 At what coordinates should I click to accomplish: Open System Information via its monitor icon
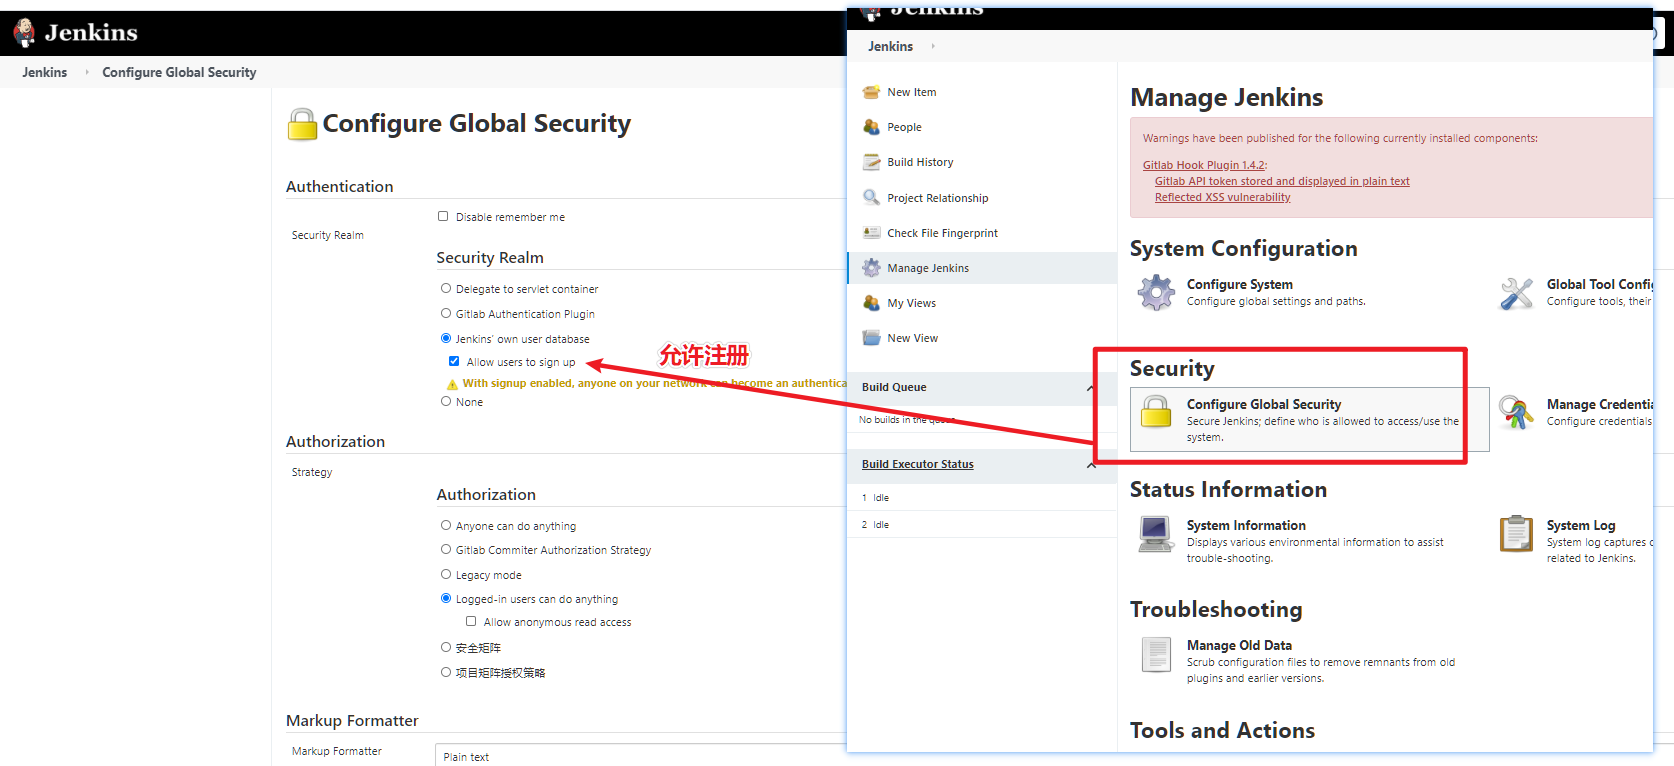point(1156,534)
